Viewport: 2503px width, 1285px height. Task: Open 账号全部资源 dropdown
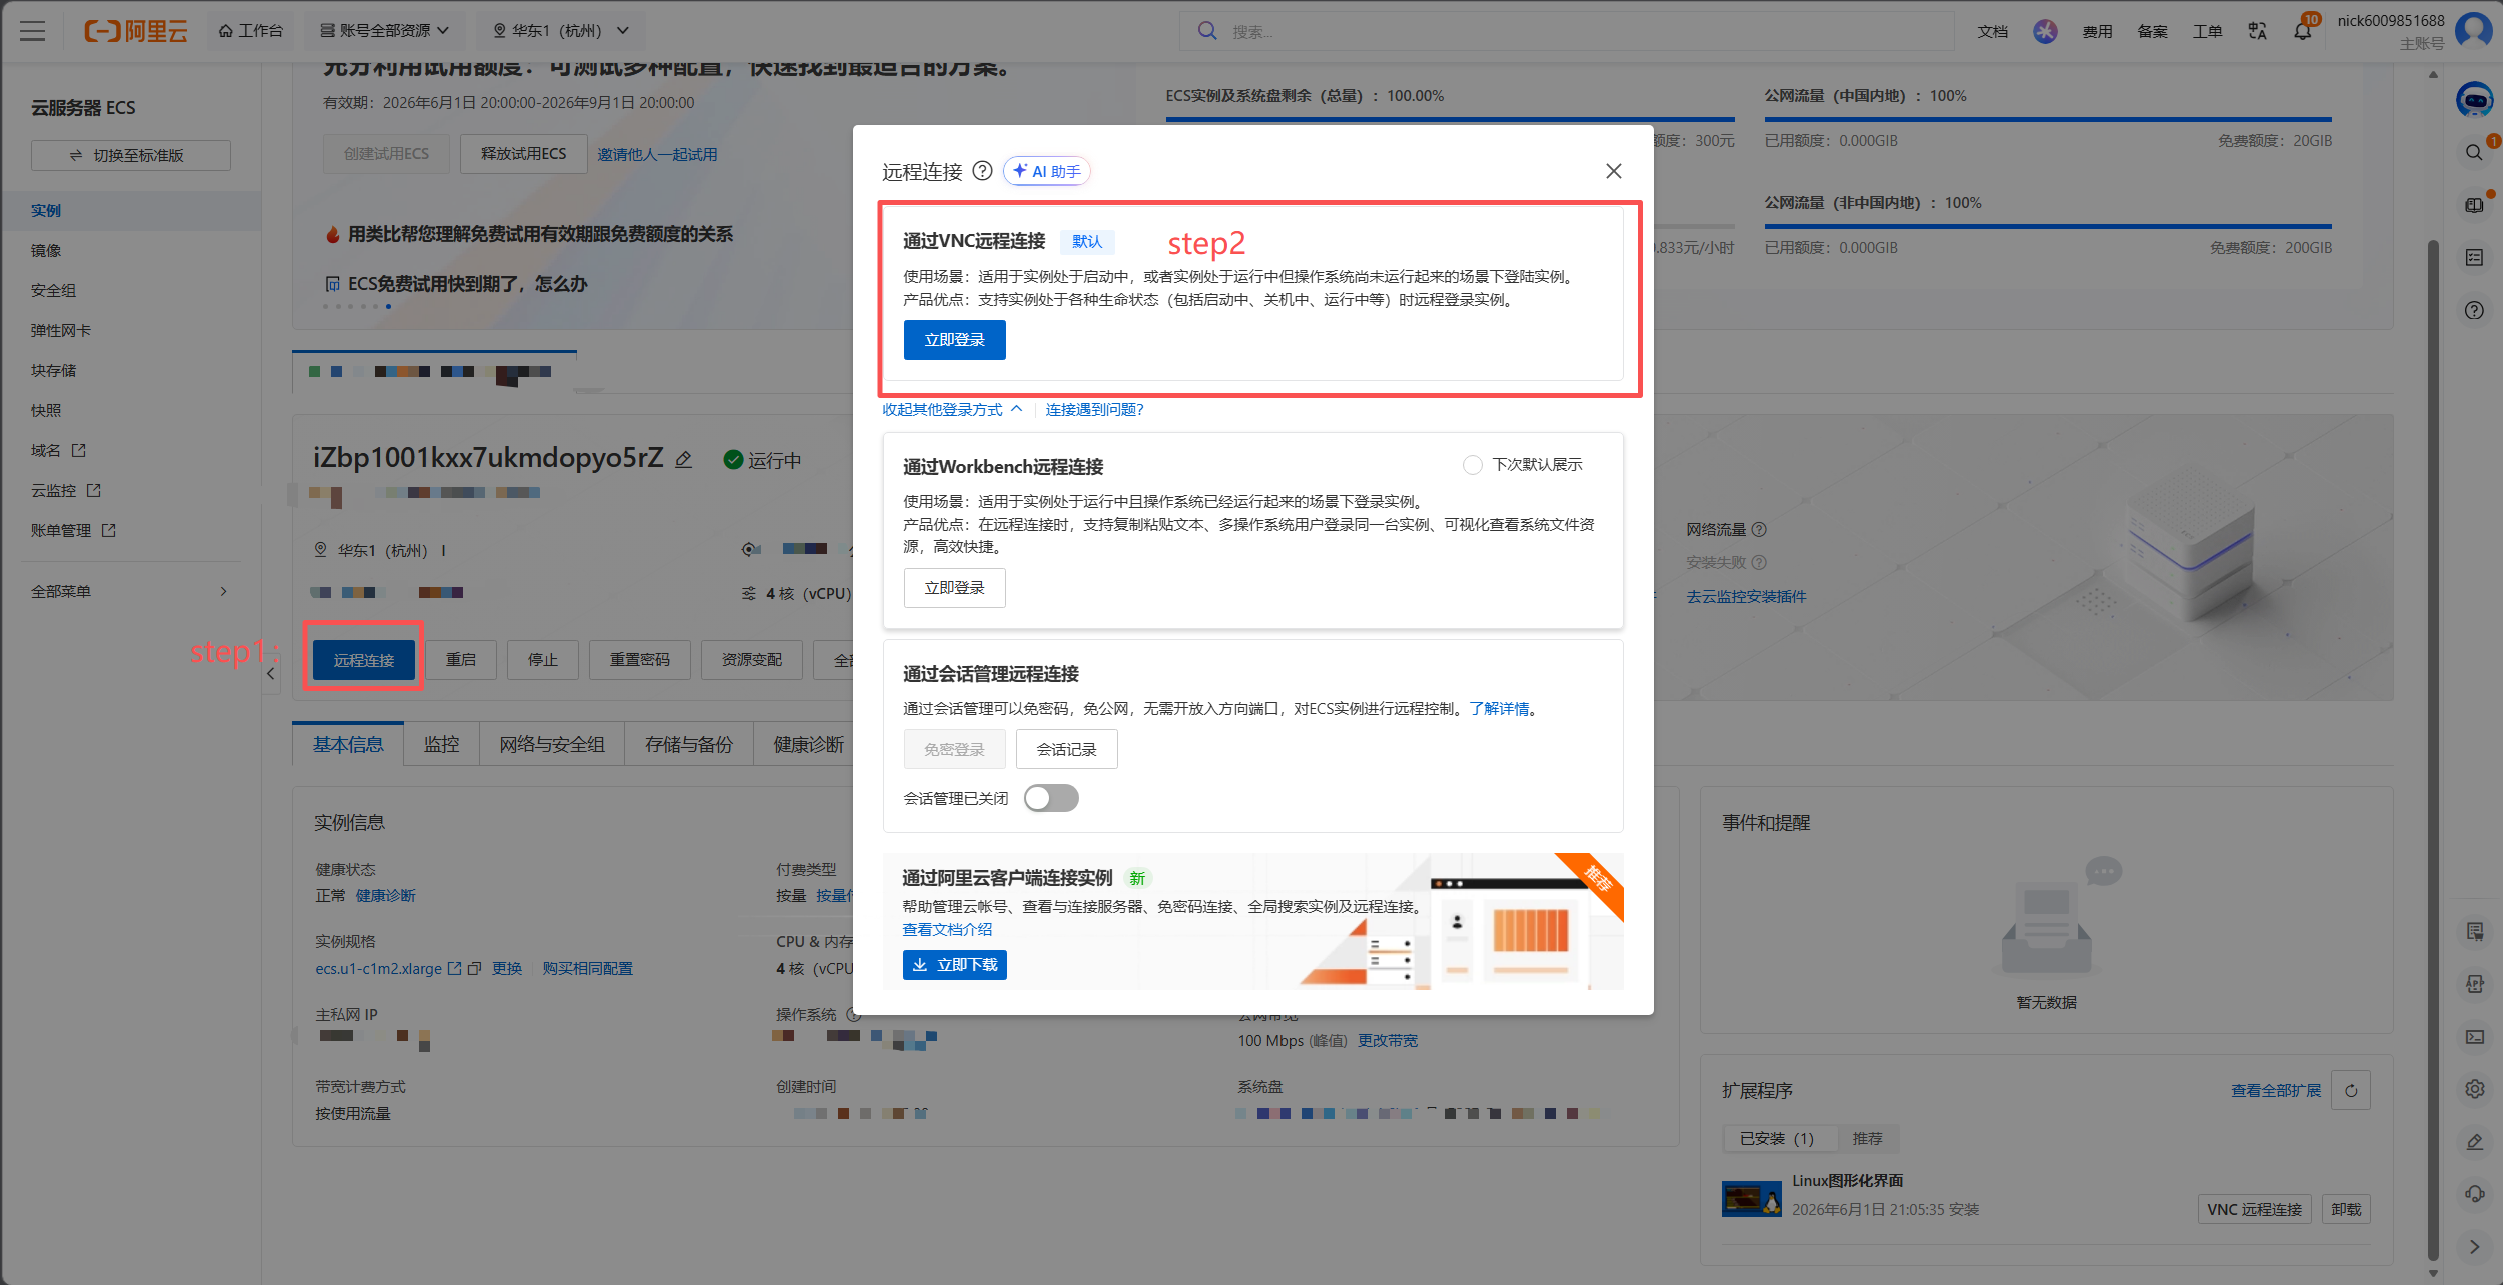(384, 31)
